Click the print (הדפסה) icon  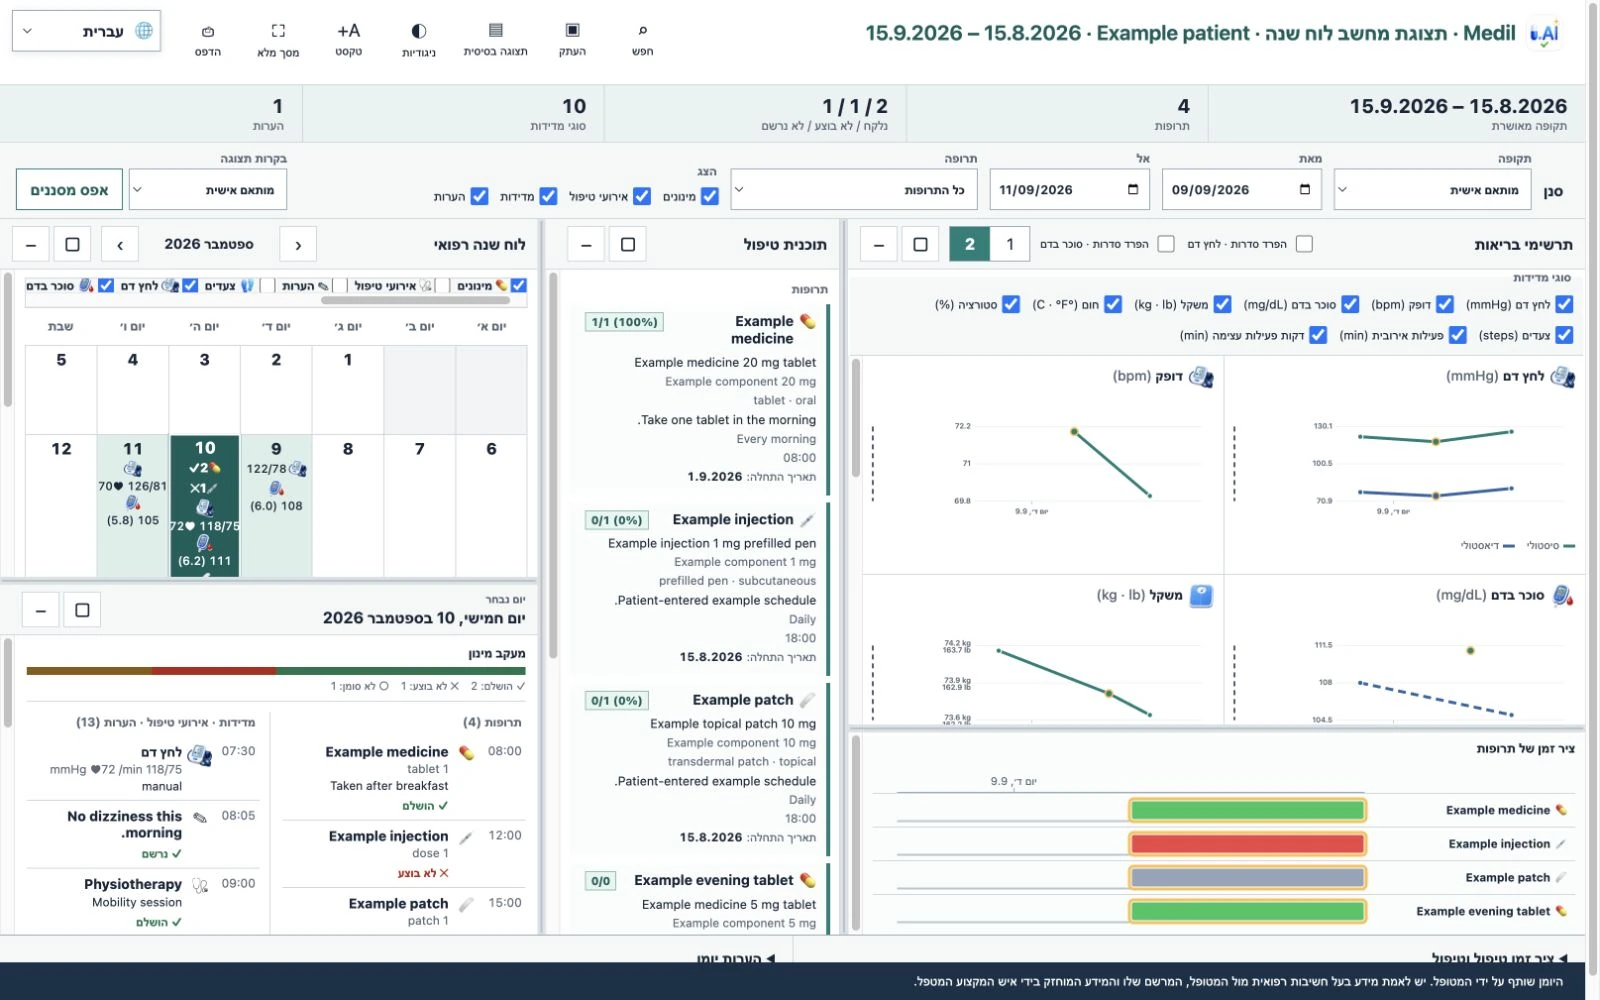(x=208, y=39)
